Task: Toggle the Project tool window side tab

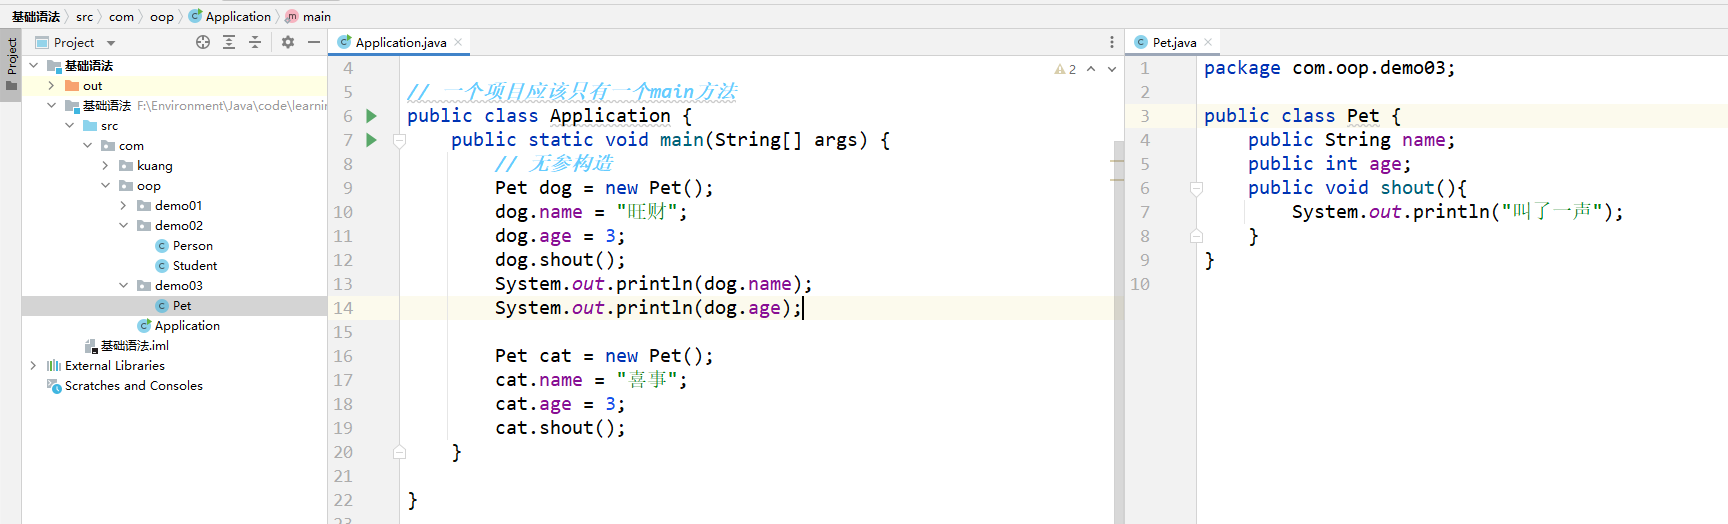Action: coord(11,63)
